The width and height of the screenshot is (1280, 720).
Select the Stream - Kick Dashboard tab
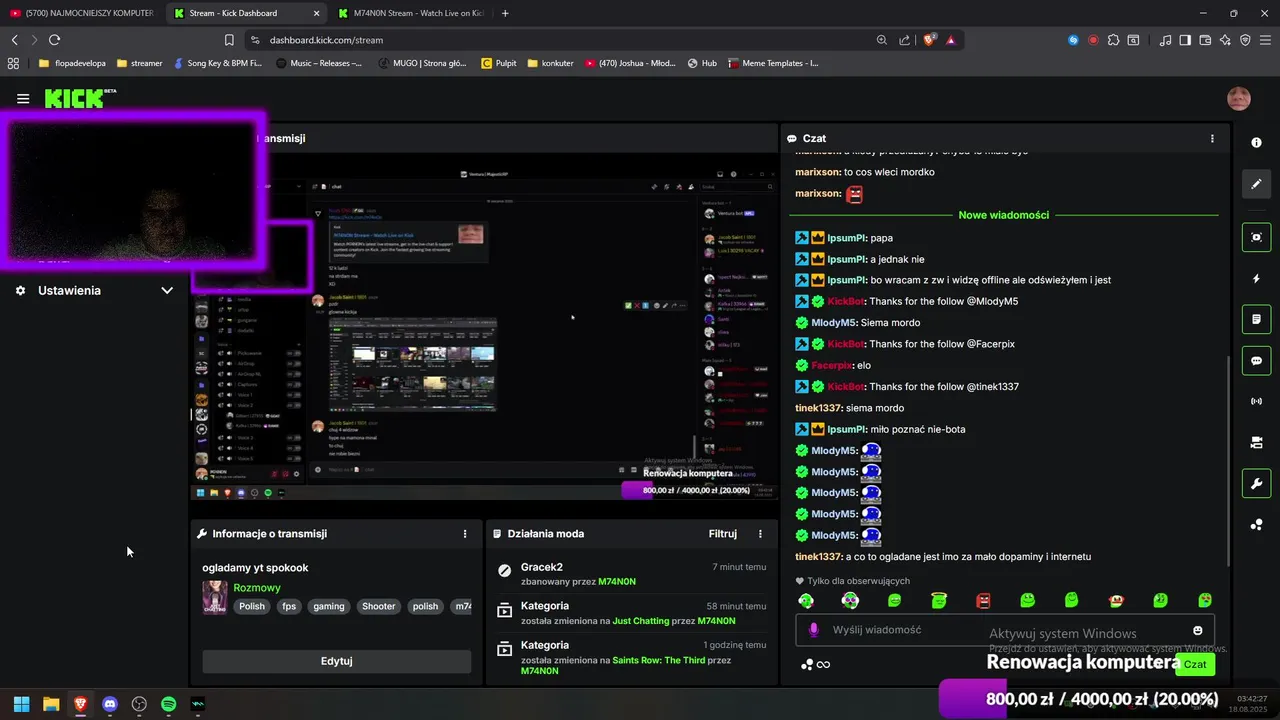point(246,13)
